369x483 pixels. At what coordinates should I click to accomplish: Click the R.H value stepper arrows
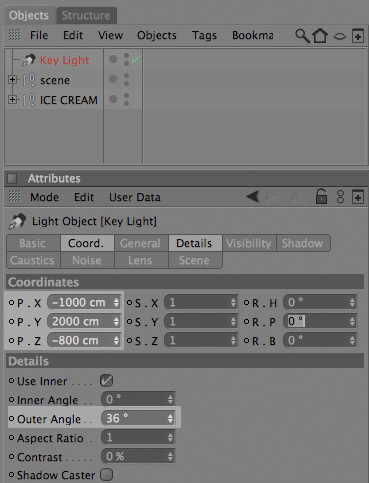click(352, 303)
